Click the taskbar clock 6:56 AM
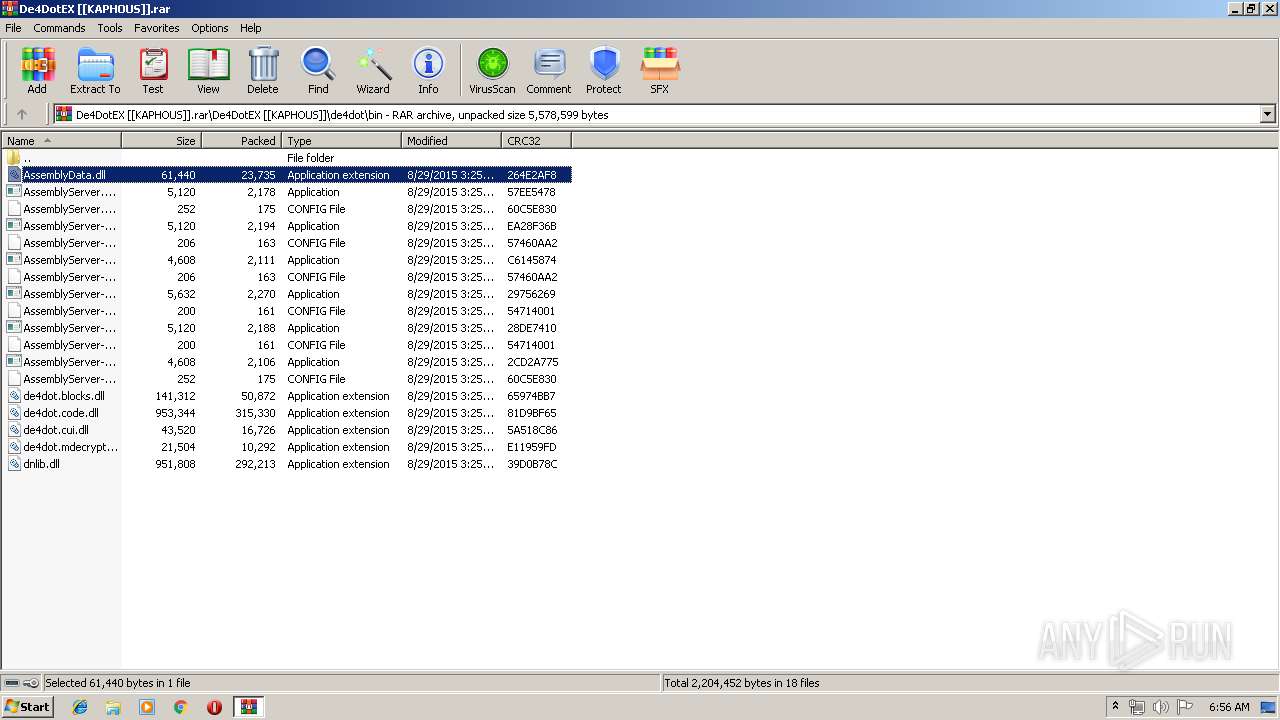The image size is (1280, 720). [x=1229, y=707]
